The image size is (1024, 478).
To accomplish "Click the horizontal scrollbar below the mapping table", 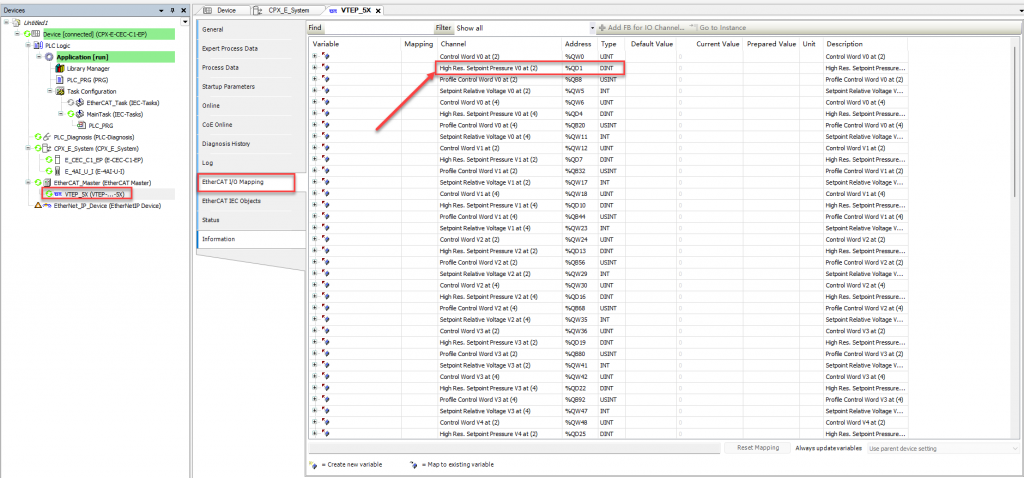I will (515, 449).
